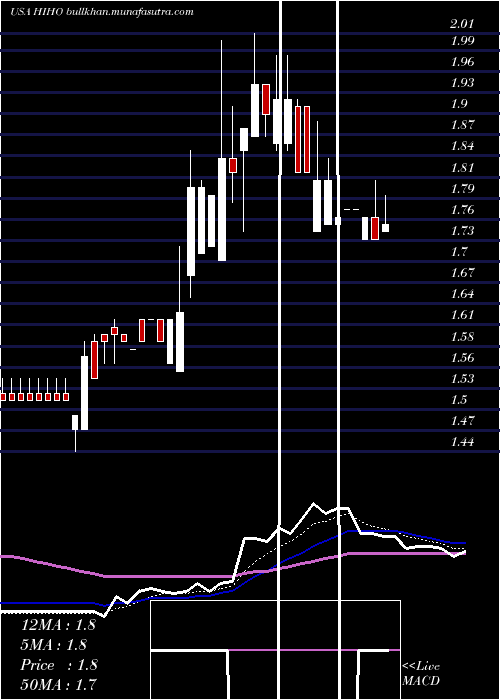Click the 1.93 price axis label
The height and width of the screenshot is (700, 500).
coord(462,83)
